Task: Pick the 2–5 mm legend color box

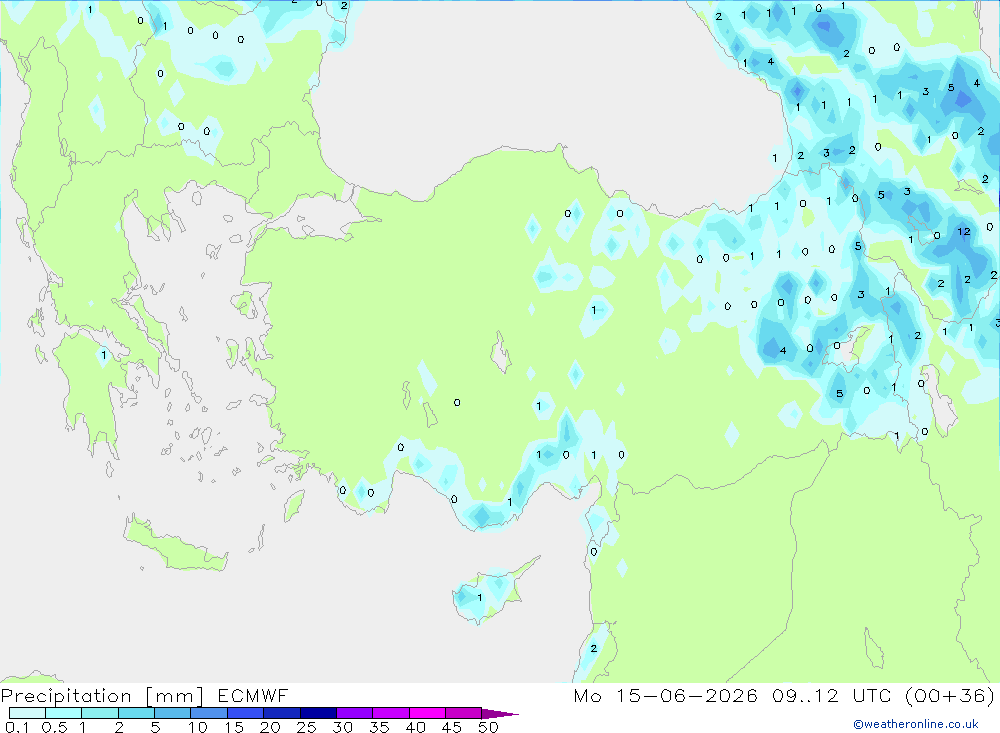Action: point(136,713)
